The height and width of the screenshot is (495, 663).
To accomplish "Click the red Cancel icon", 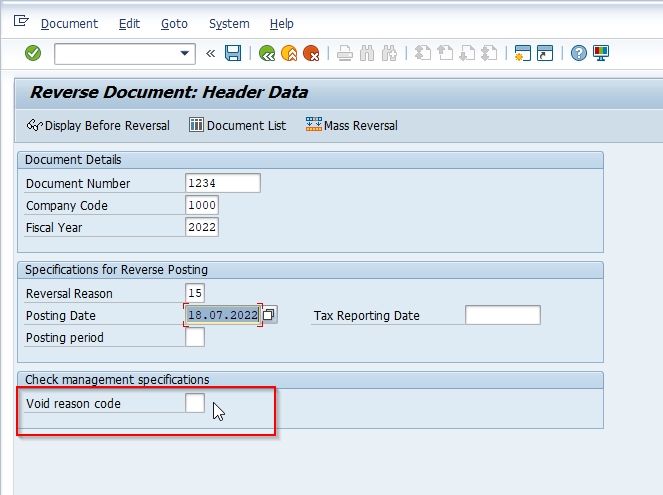I will point(311,54).
